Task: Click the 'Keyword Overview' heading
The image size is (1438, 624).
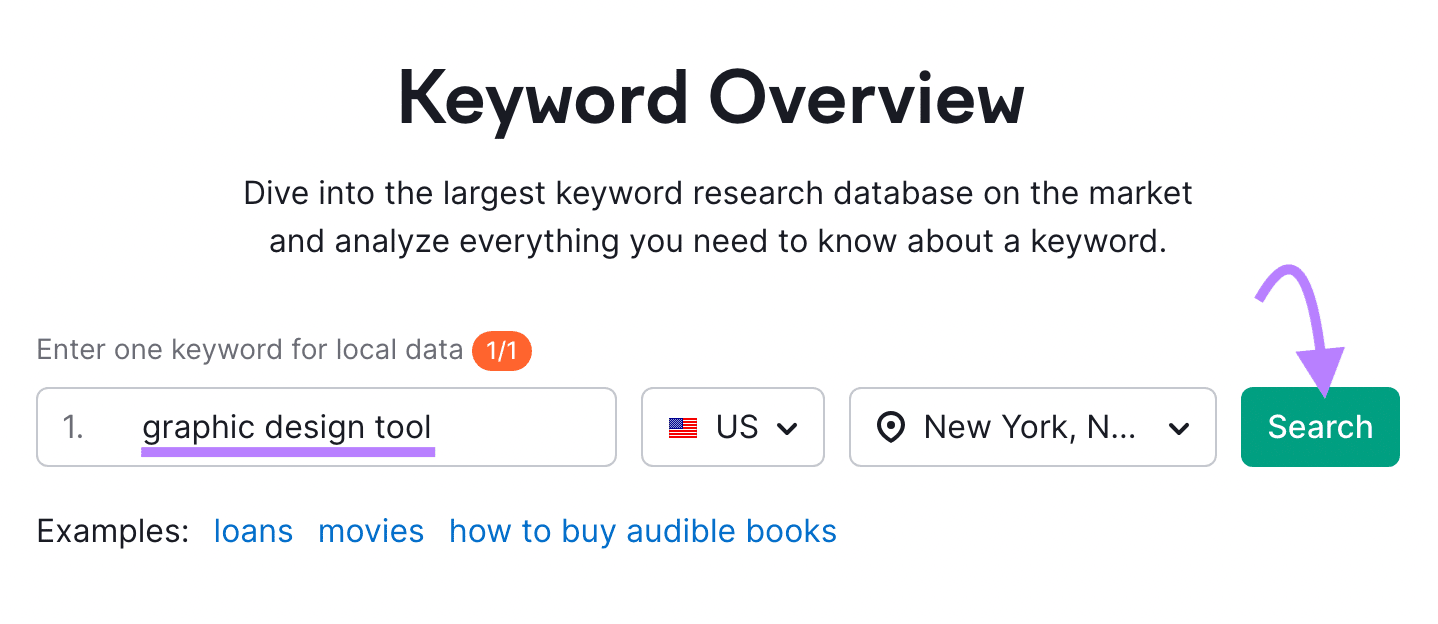Action: 711,100
